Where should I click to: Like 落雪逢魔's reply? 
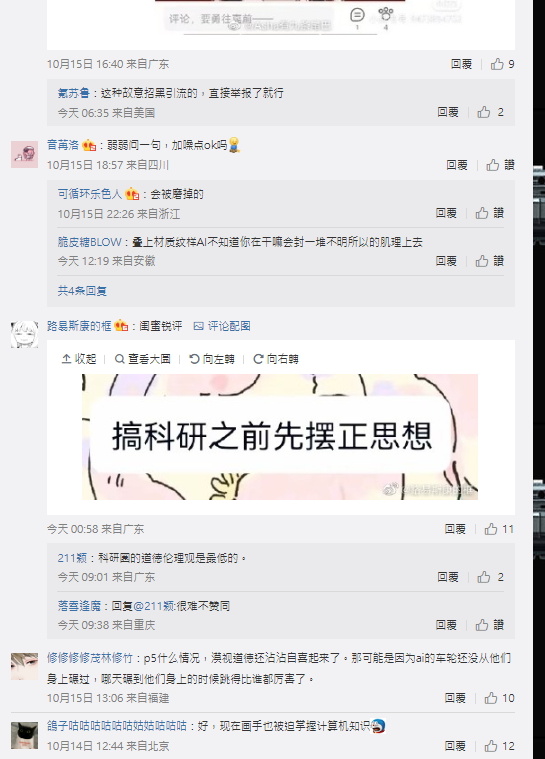pos(489,625)
